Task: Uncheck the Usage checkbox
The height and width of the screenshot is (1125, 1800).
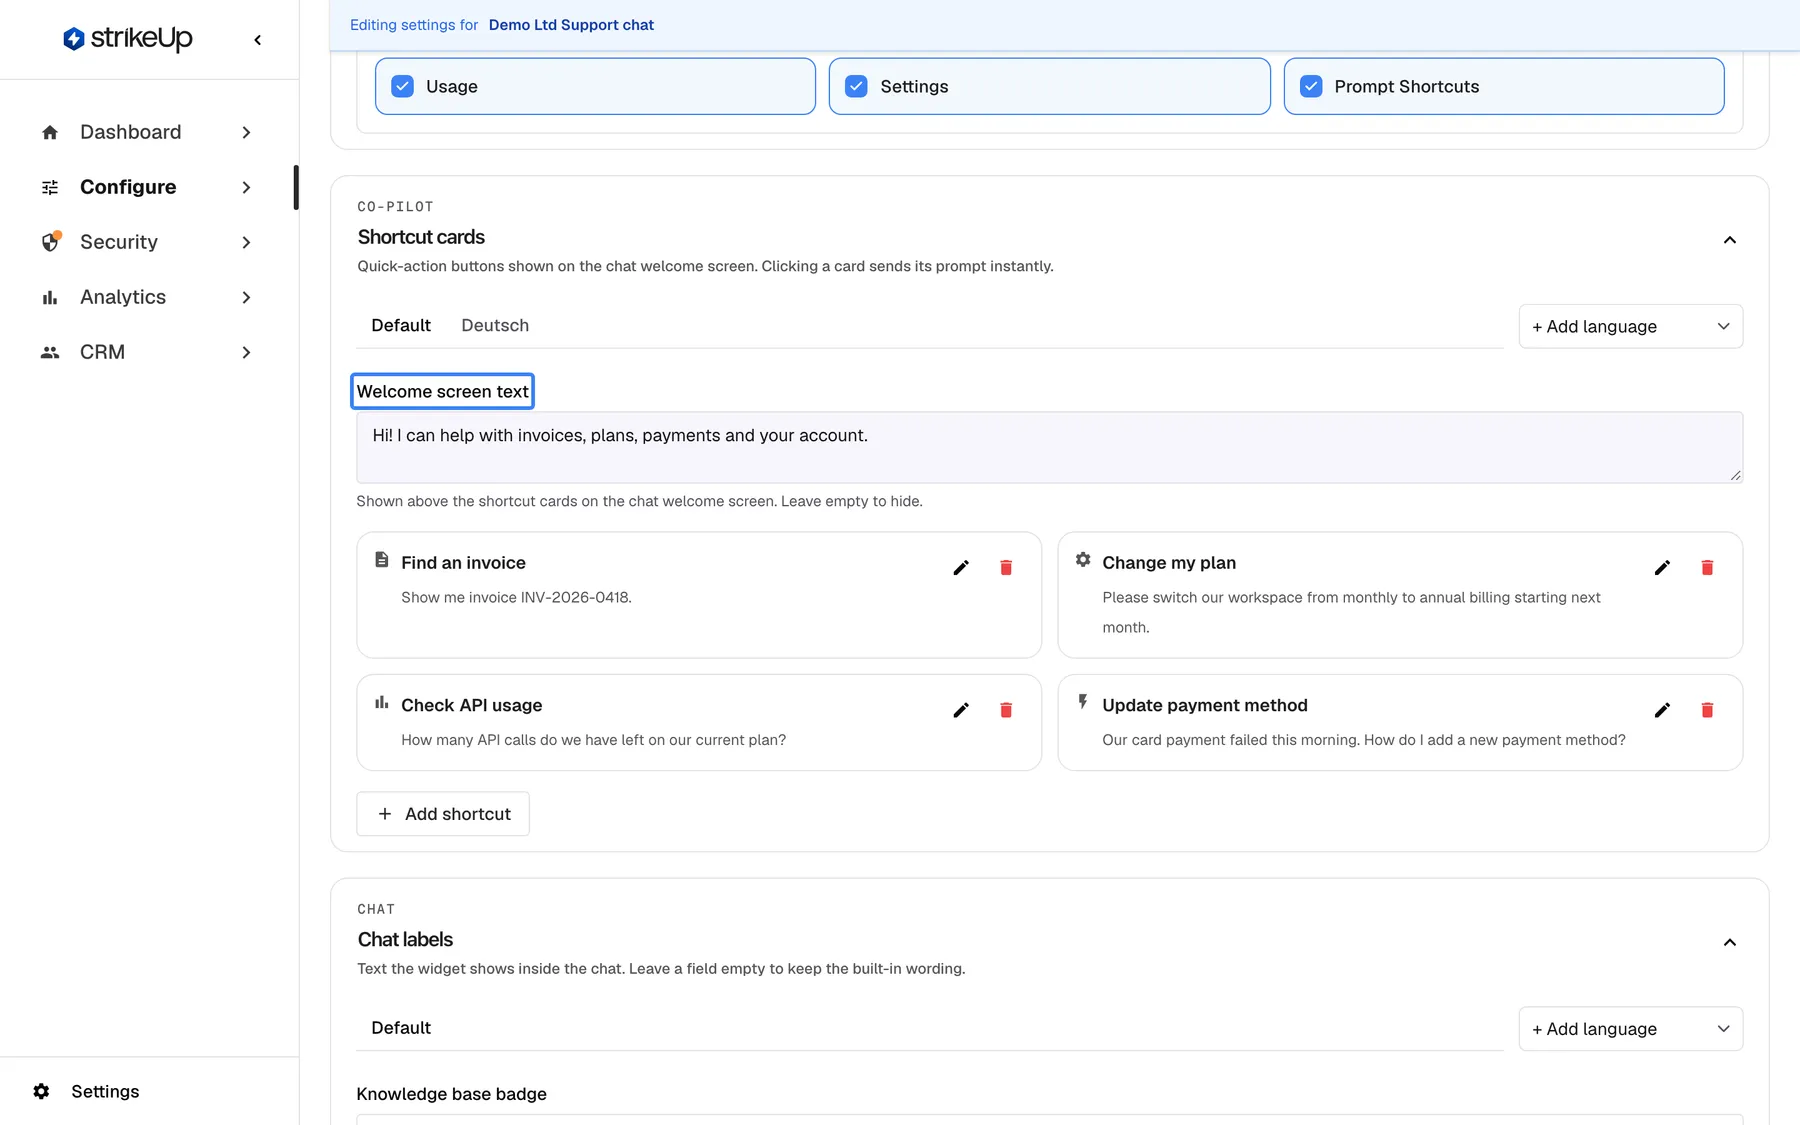Action: pyautogui.click(x=403, y=86)
